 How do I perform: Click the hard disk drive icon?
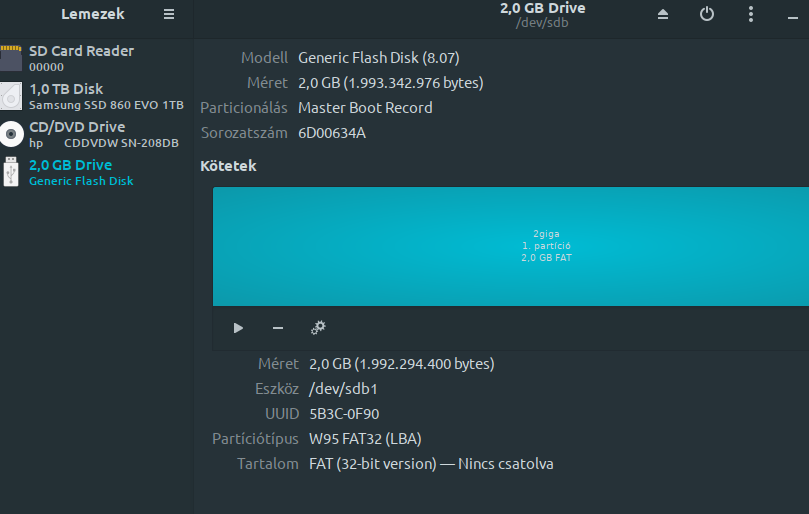tap(11, 96)
